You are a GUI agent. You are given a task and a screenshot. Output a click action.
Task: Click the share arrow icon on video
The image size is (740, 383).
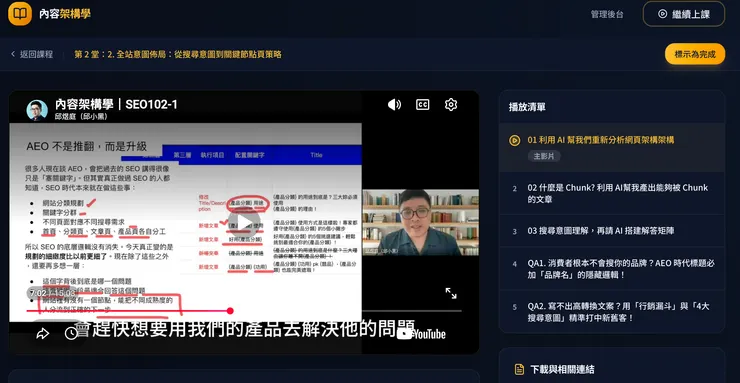point(42,334)
